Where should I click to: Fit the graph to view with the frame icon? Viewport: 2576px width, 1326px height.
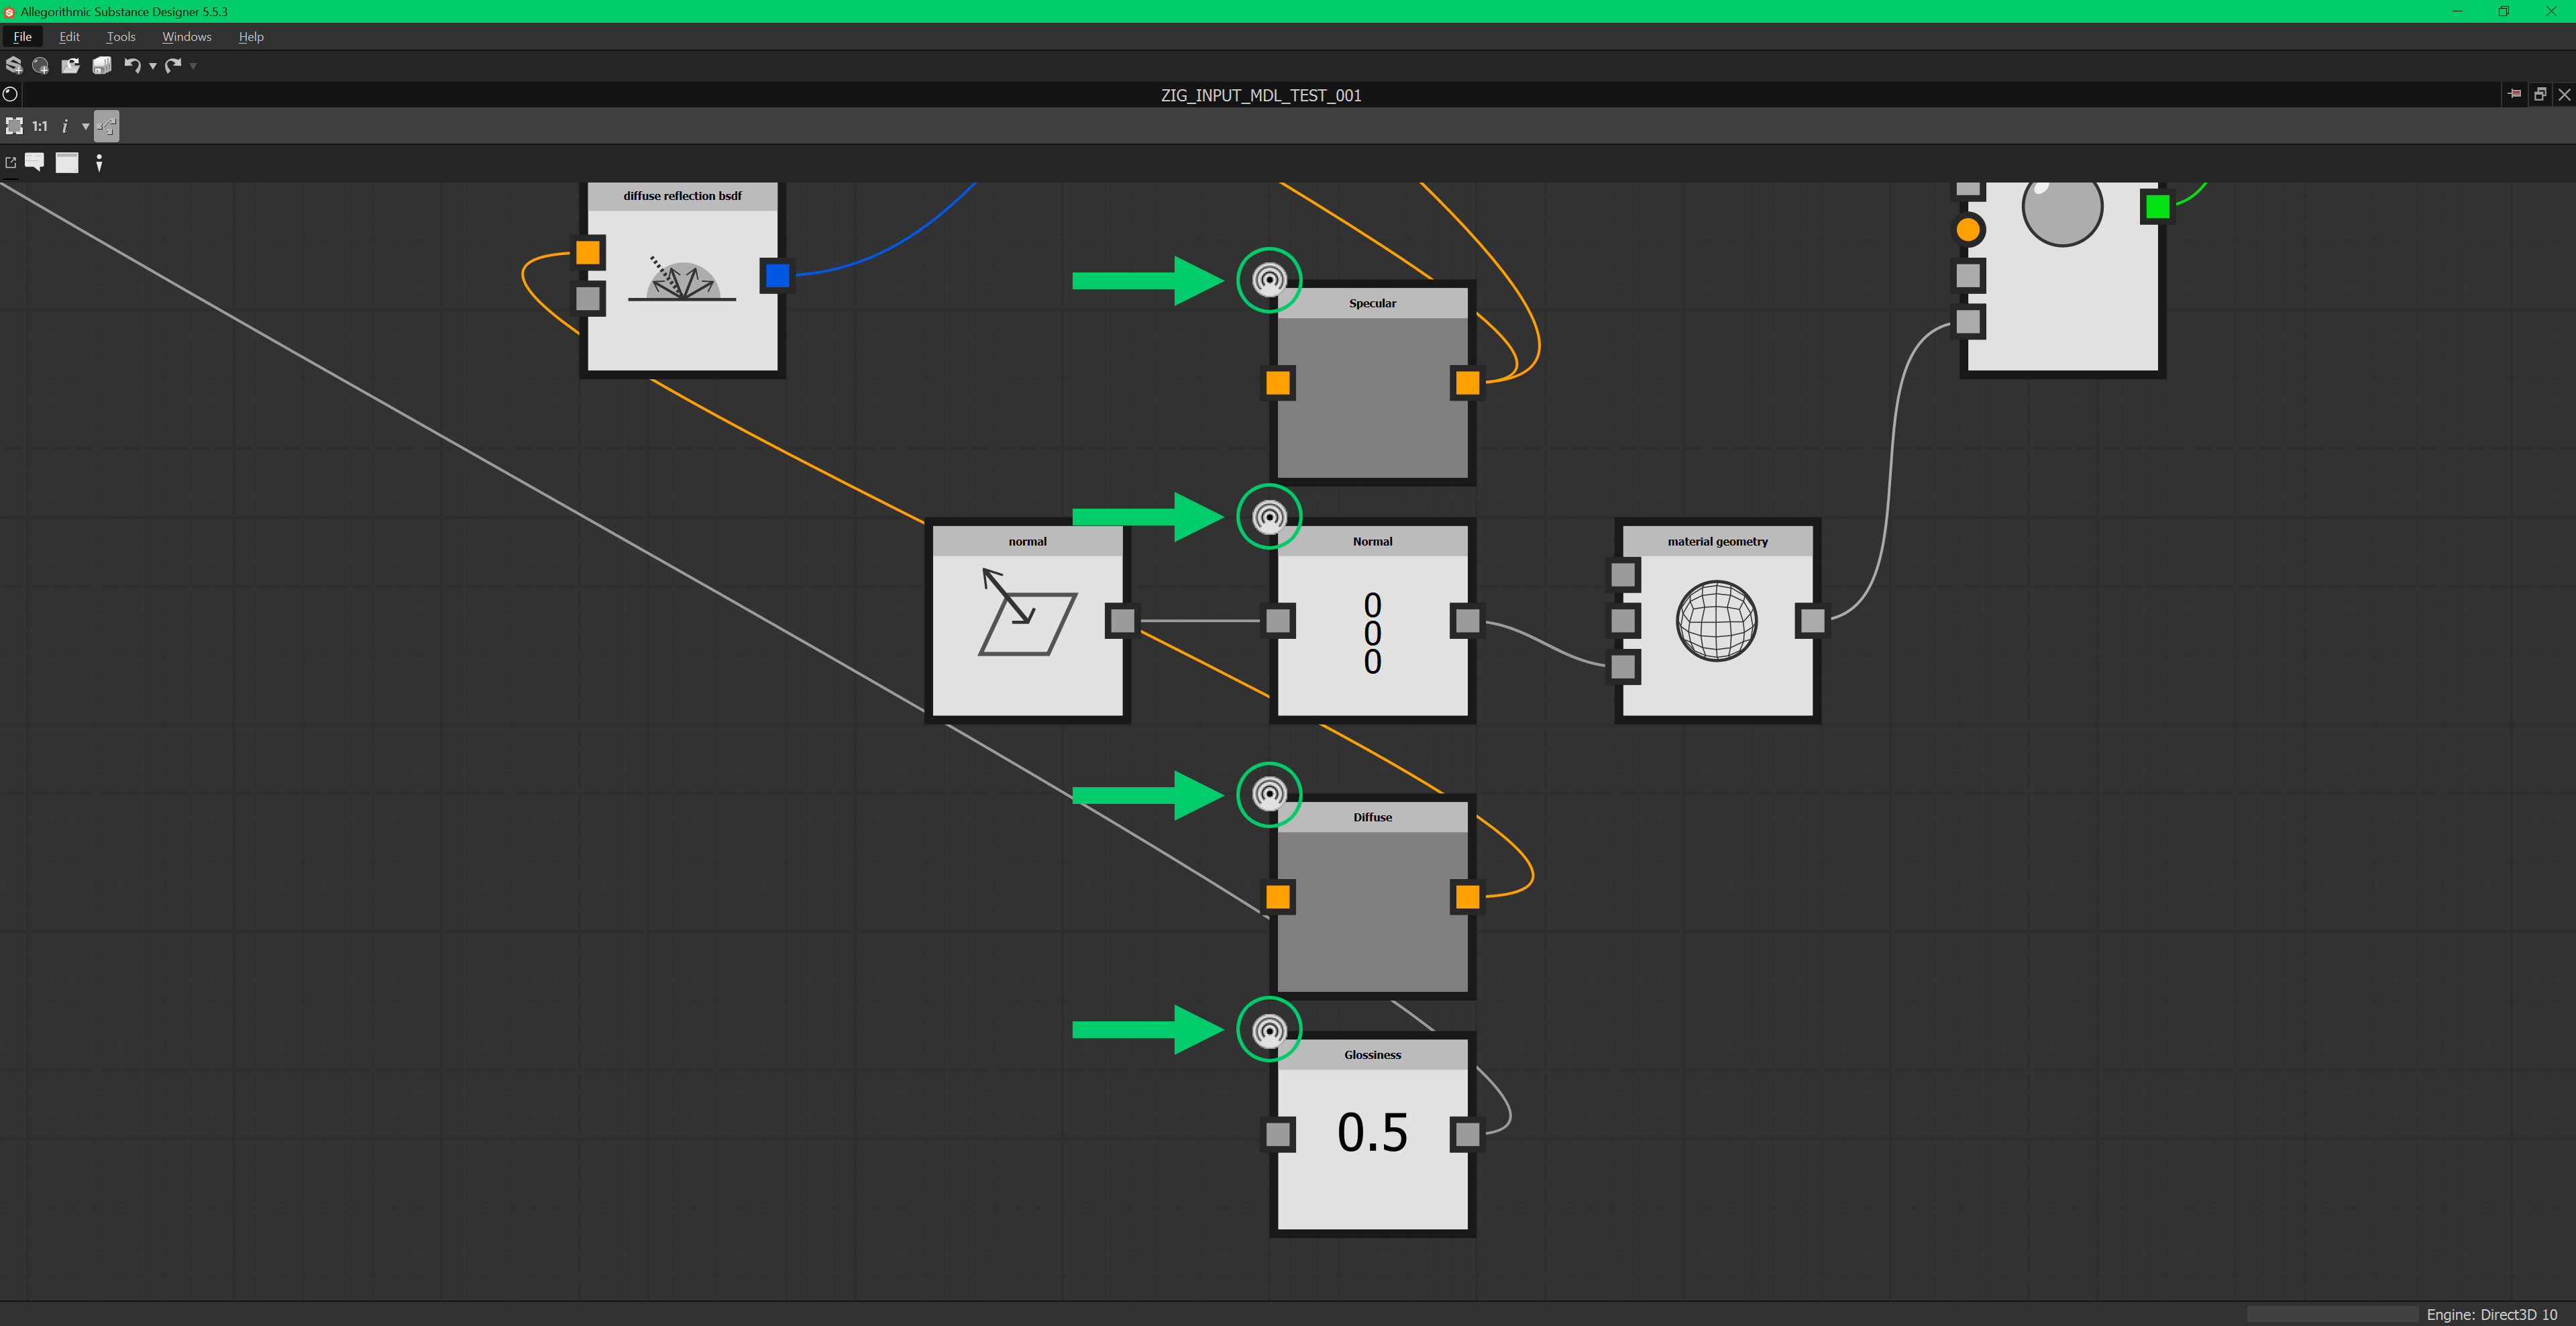[x=14, y=126]
